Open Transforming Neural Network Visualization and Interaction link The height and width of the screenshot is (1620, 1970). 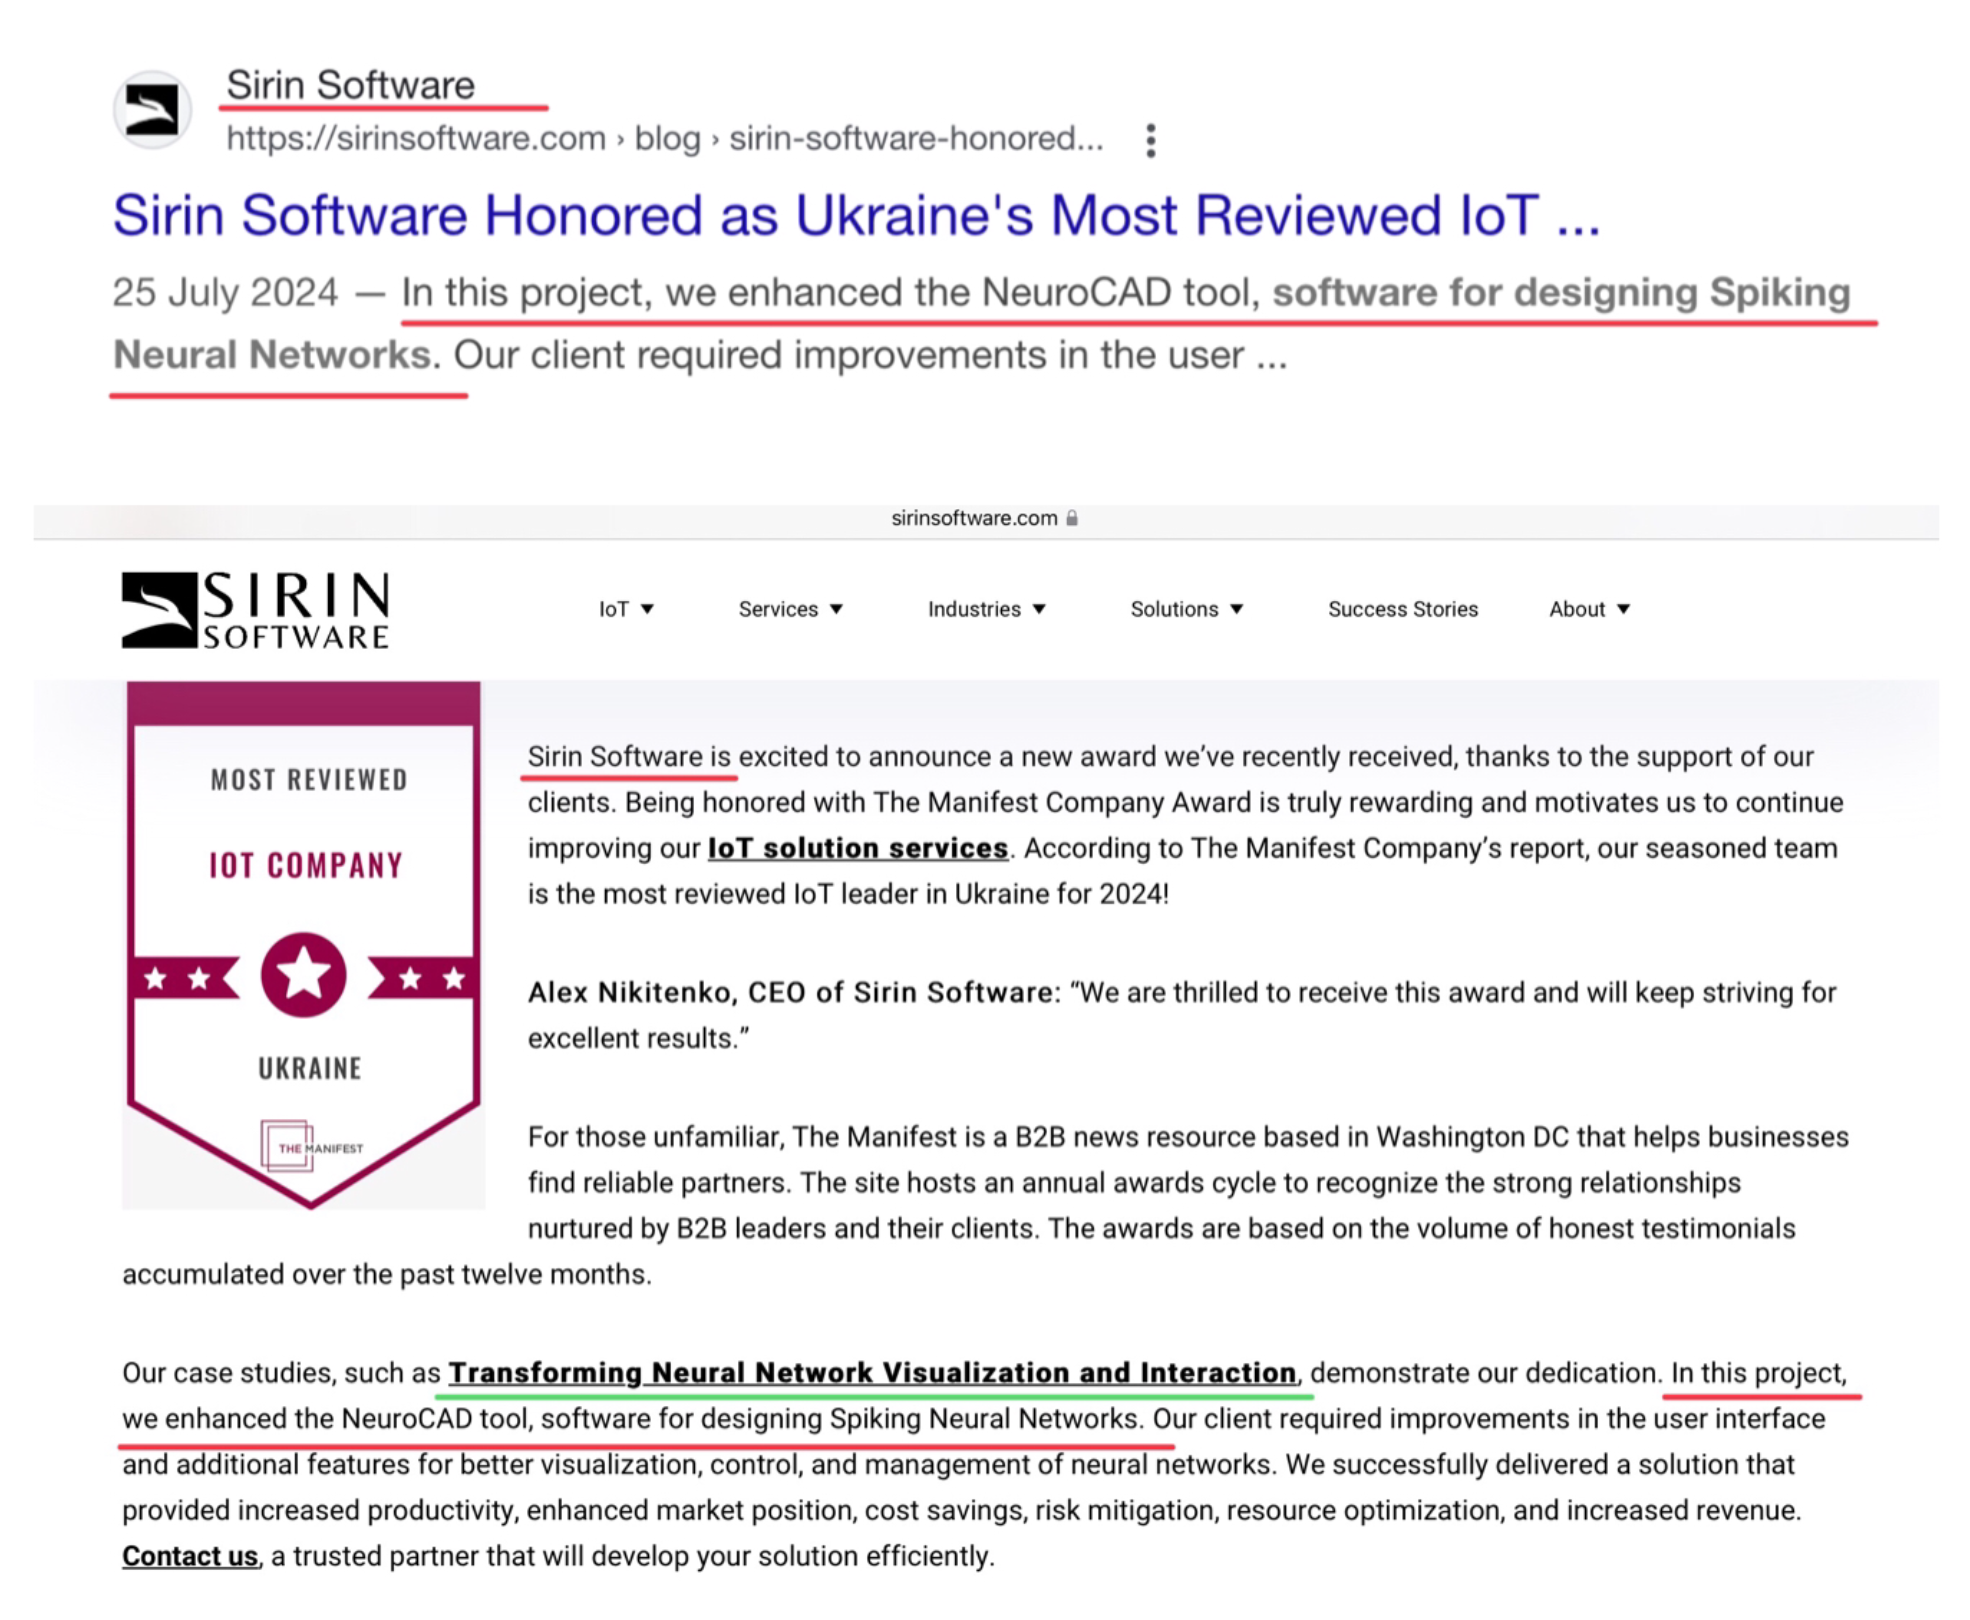tap(872, 1373)
